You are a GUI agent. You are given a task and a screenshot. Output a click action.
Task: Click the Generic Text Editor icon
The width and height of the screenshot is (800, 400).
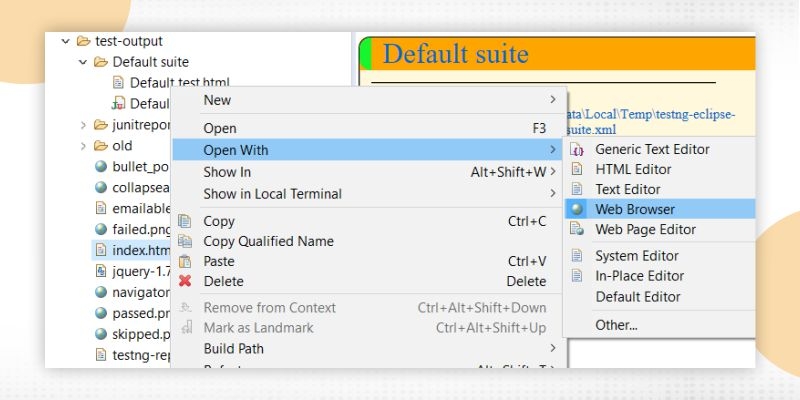576,149
